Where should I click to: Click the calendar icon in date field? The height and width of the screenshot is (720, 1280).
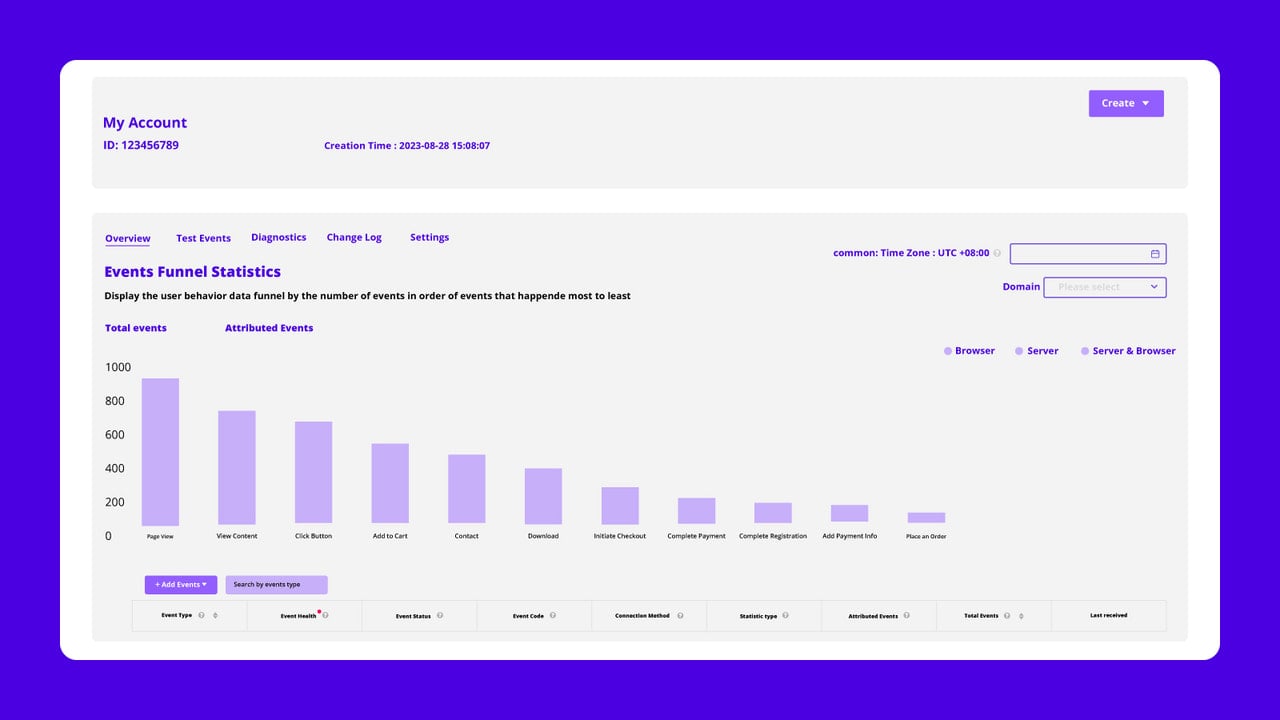coord(1155,254)
